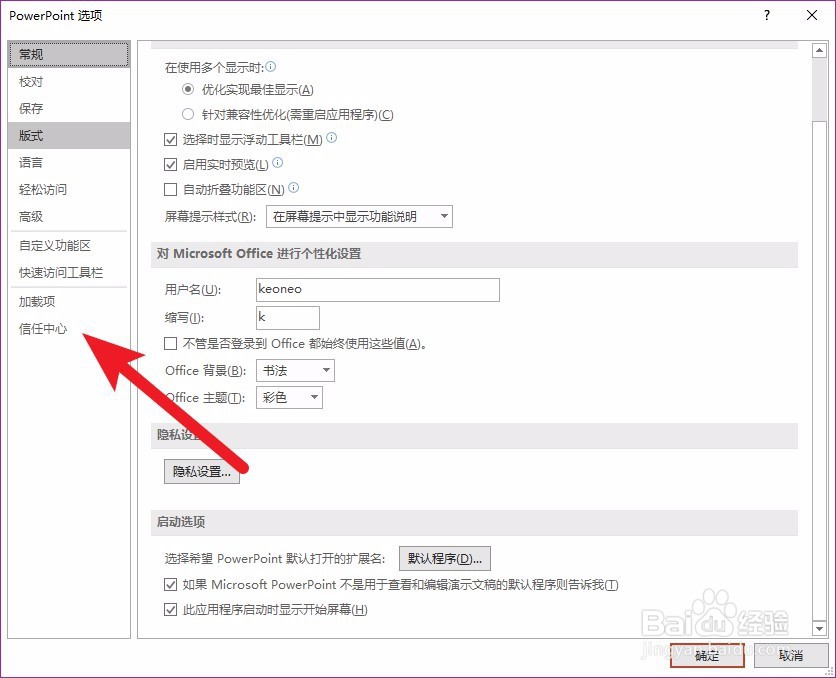Toggle 启用实时预览 checkbox

pos(170,164)
